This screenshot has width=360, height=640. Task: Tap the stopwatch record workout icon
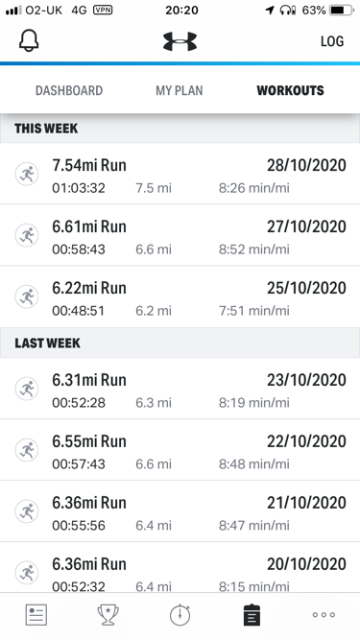180,615
